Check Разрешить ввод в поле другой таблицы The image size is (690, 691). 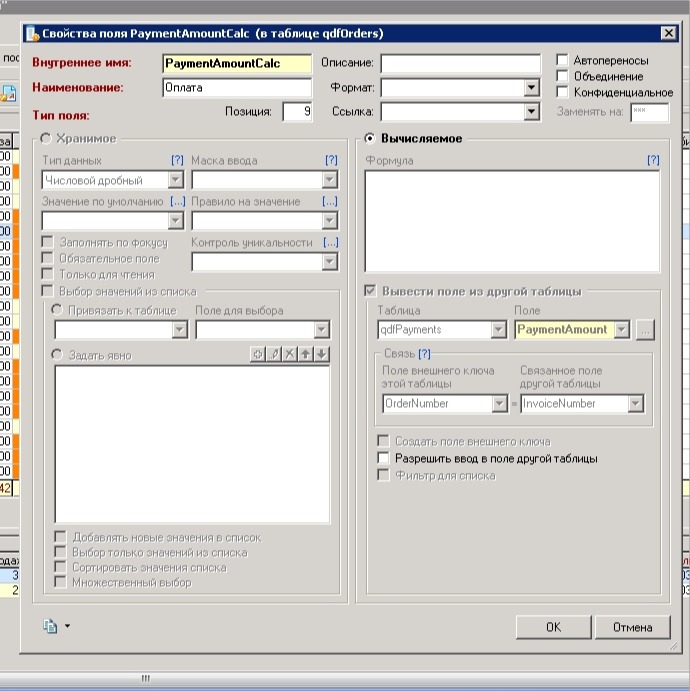(x=383, y=458)
